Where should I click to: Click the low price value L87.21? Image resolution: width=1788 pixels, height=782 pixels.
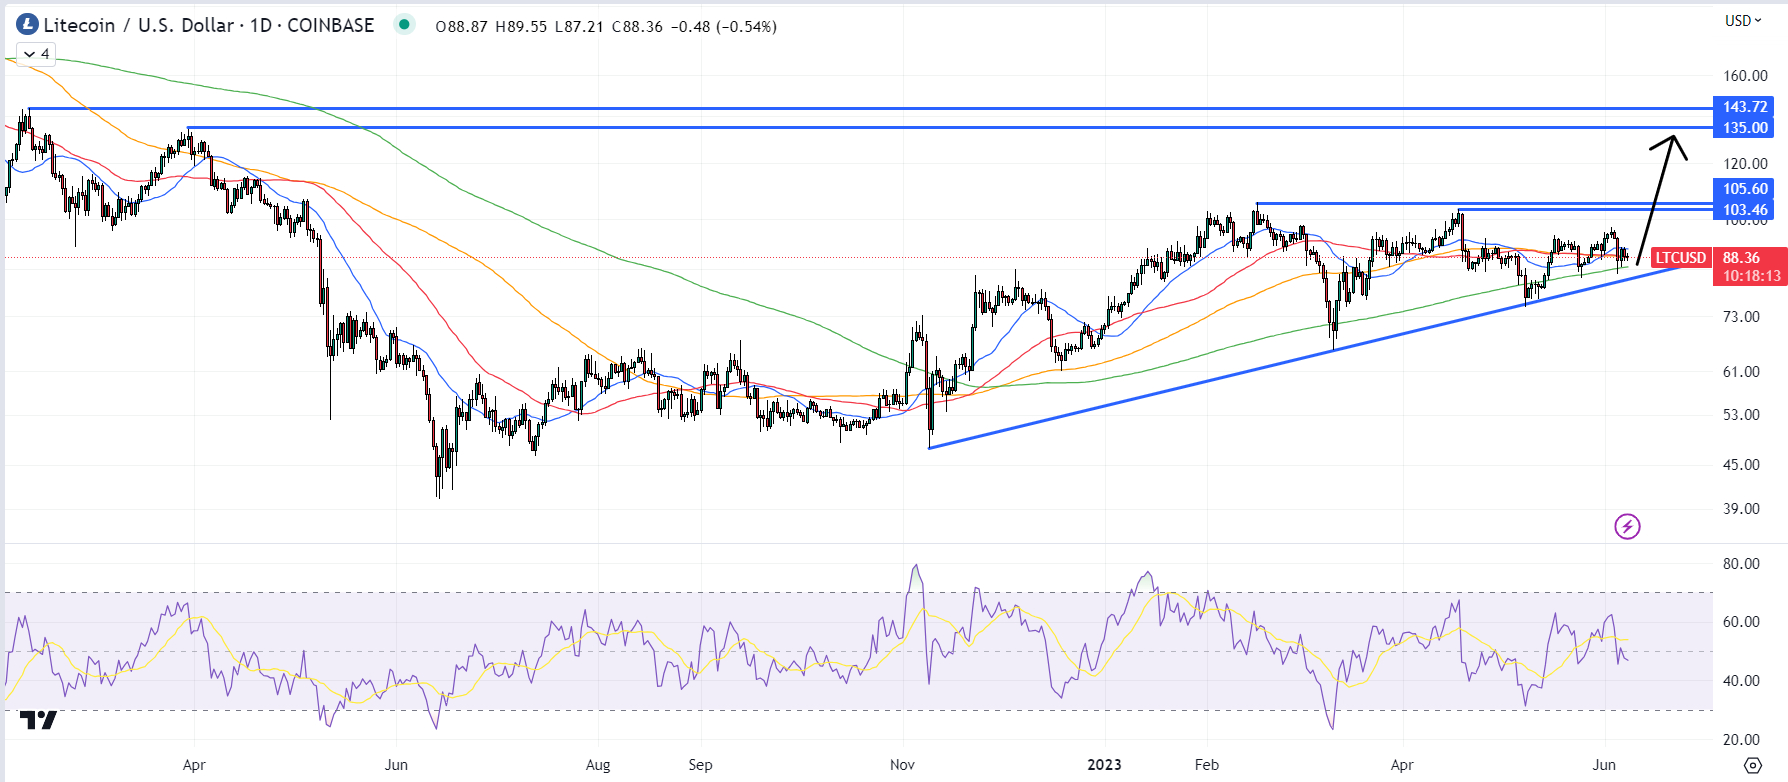pos(578,26)
